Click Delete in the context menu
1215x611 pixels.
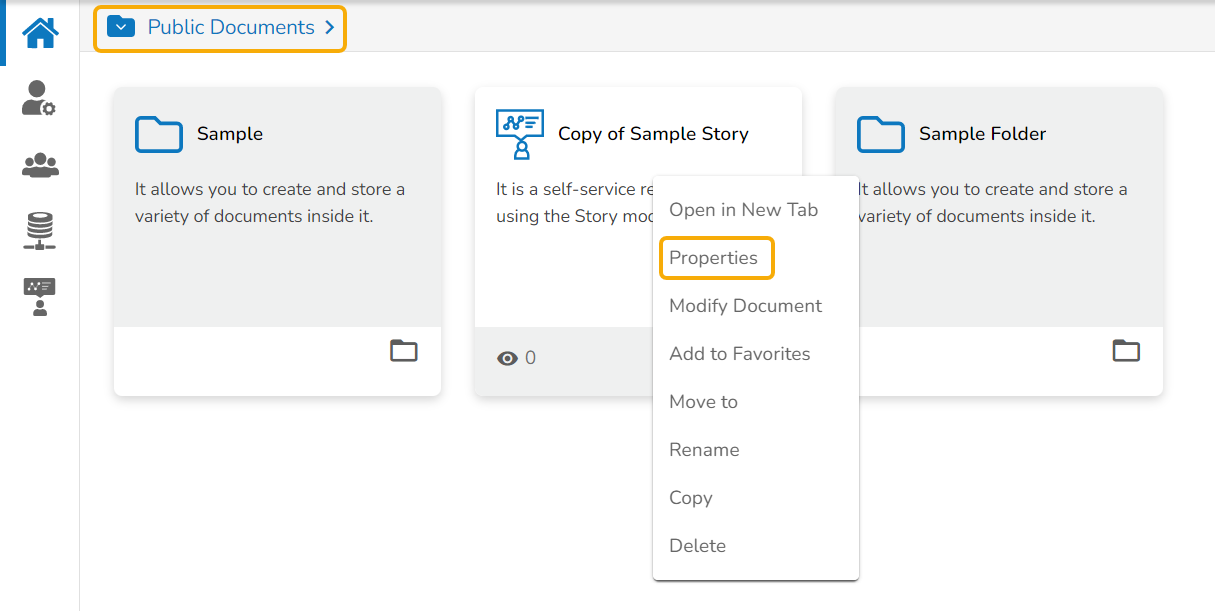point(697,546)
